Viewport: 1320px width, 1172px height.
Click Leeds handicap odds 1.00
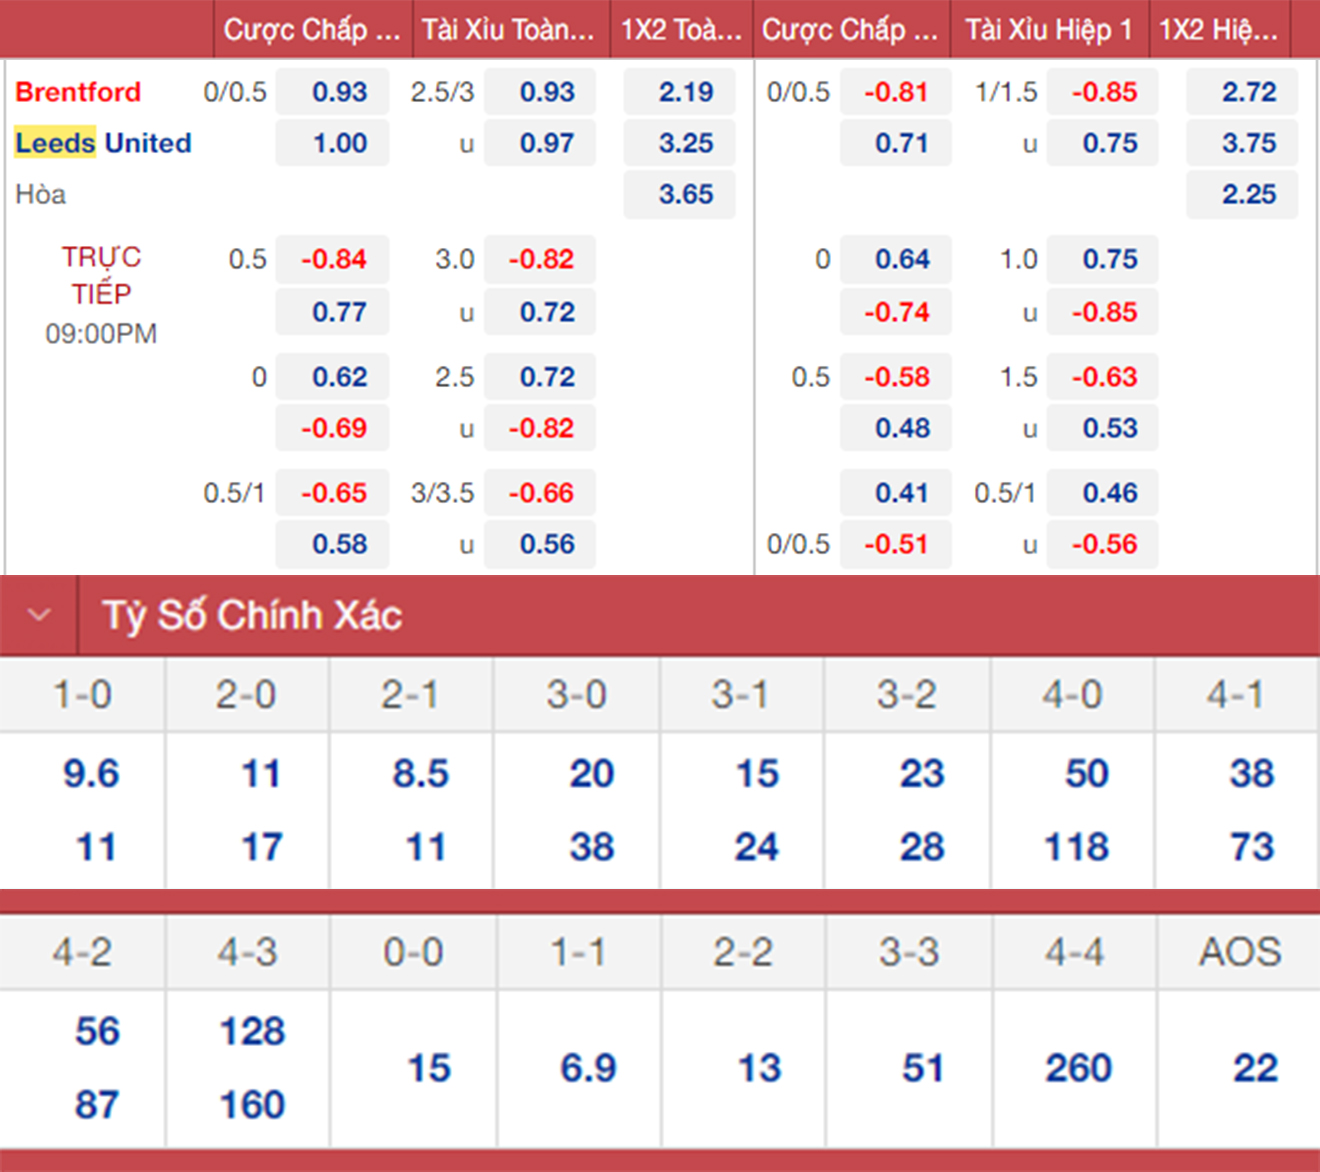[x=339, y=143]
